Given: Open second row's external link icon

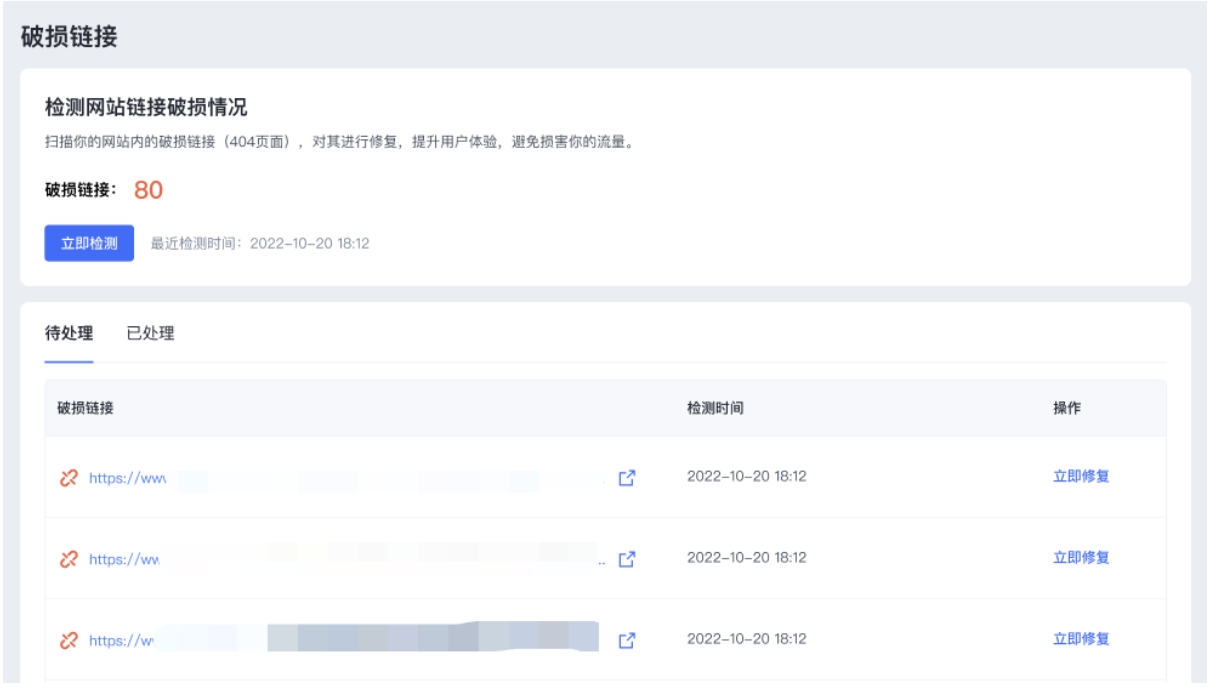Looking at the screenshot, I should [x=627, y=559].
